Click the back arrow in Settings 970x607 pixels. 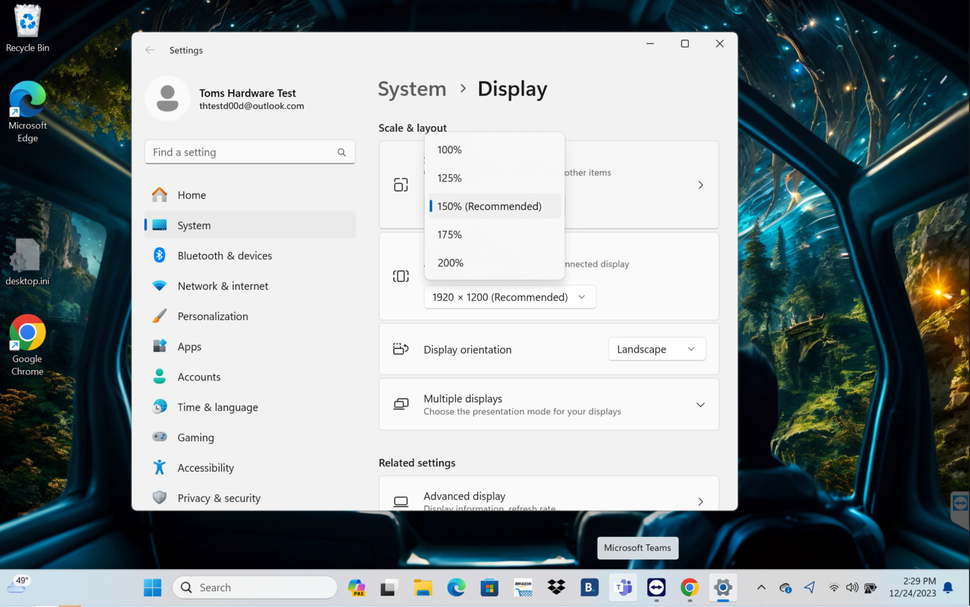pos(150,49)
